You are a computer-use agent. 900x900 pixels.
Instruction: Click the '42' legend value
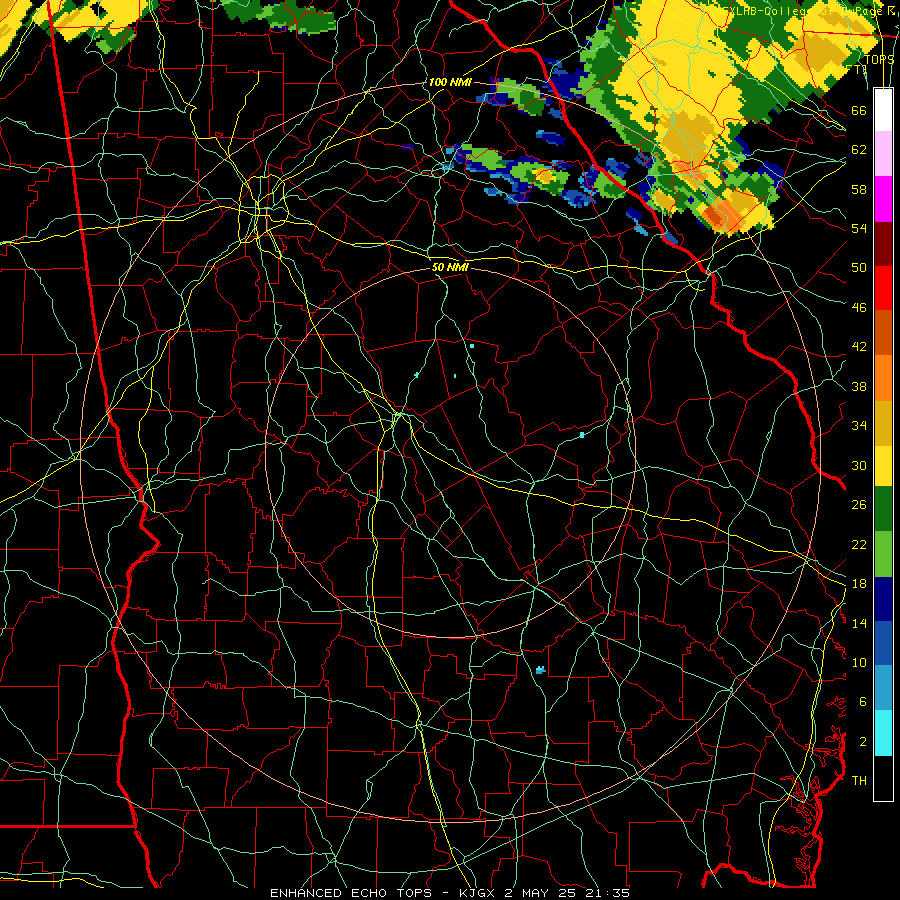pos(859,347)
